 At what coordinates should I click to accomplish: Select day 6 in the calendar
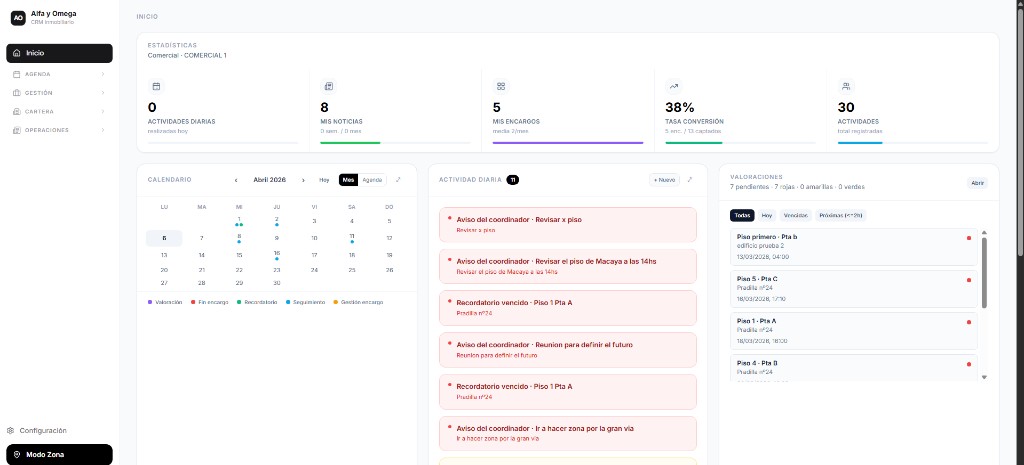coord(164,238)
